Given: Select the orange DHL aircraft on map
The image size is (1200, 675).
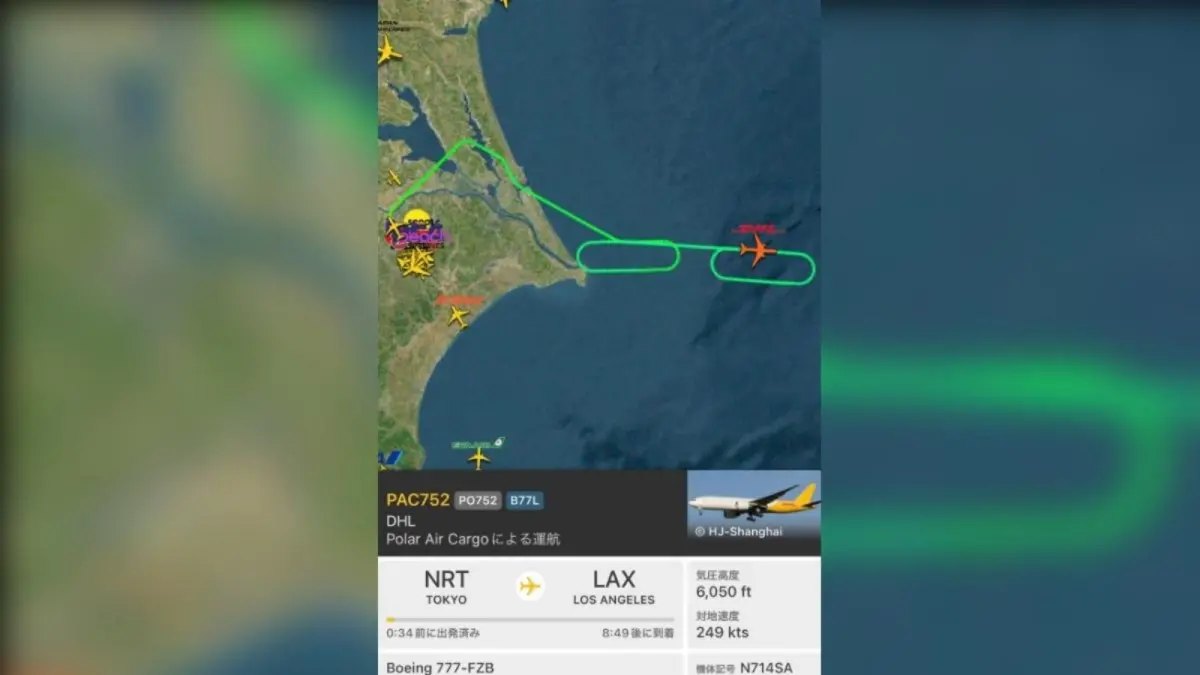Looking at the screenshot, I should point(757,249).
